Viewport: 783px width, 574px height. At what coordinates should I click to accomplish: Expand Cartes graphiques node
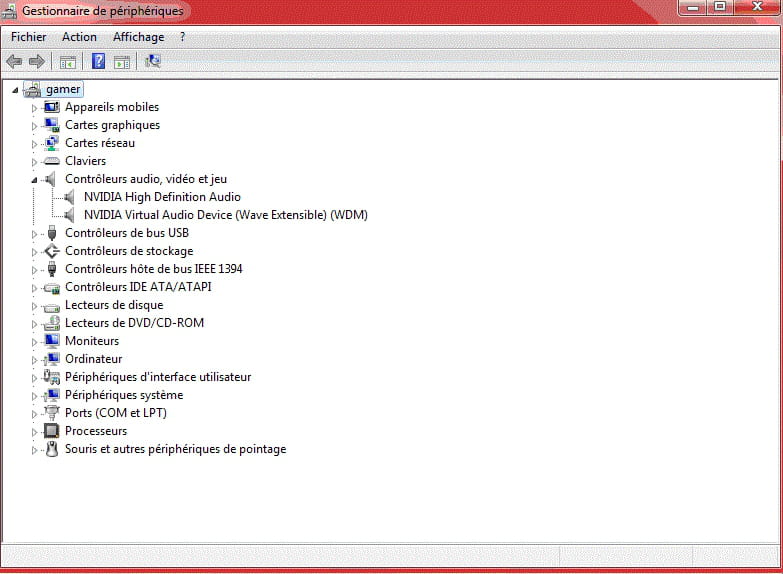(34, 126)
